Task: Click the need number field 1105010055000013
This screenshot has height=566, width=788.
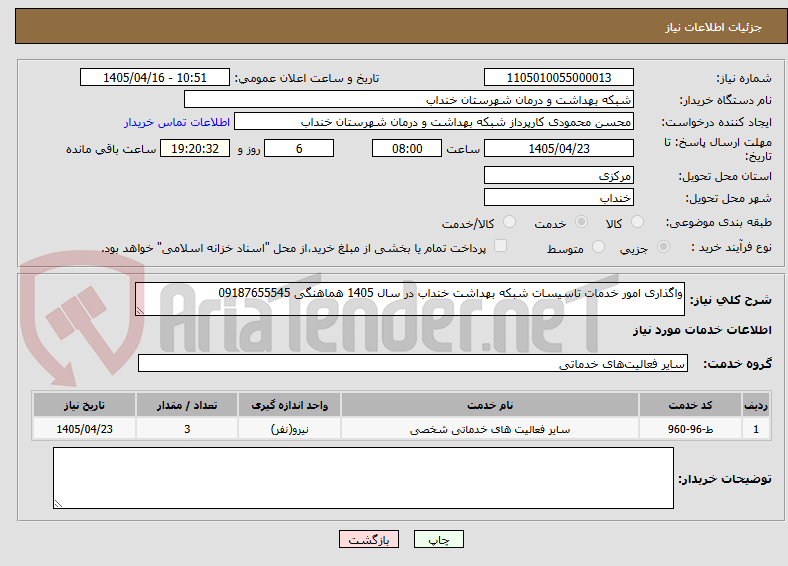Action: [x=559, y=77]
